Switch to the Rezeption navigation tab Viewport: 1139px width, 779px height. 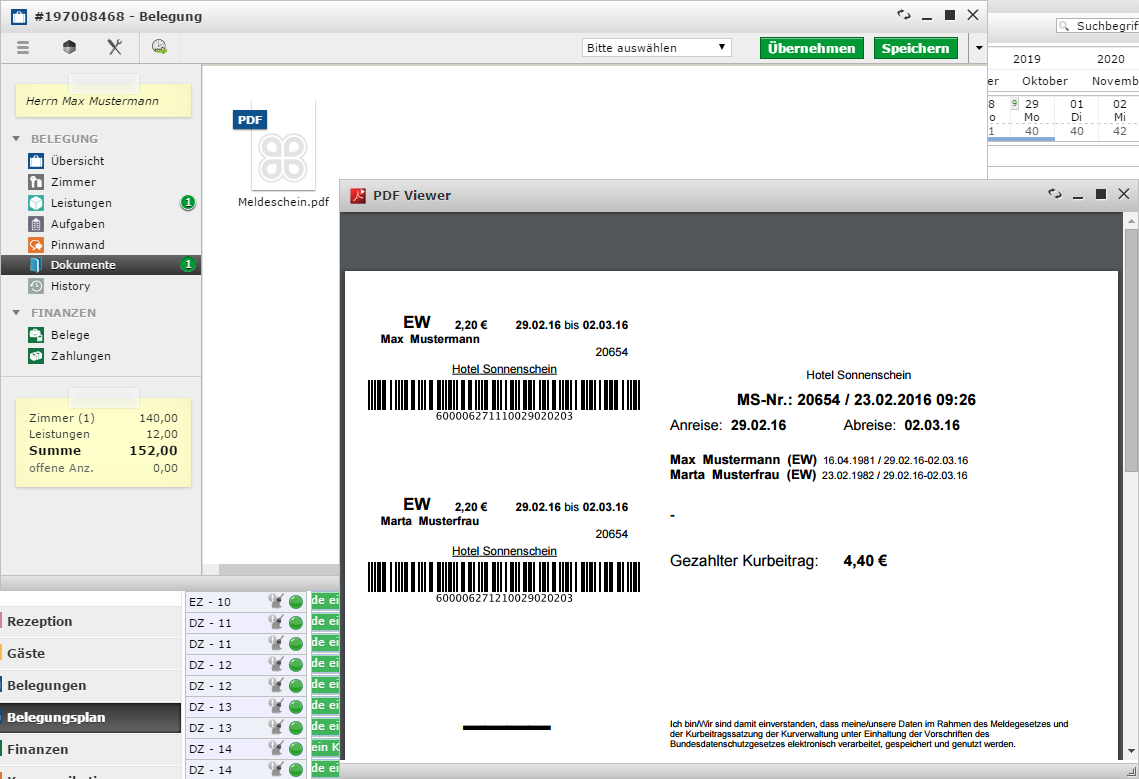coord(91,621)
